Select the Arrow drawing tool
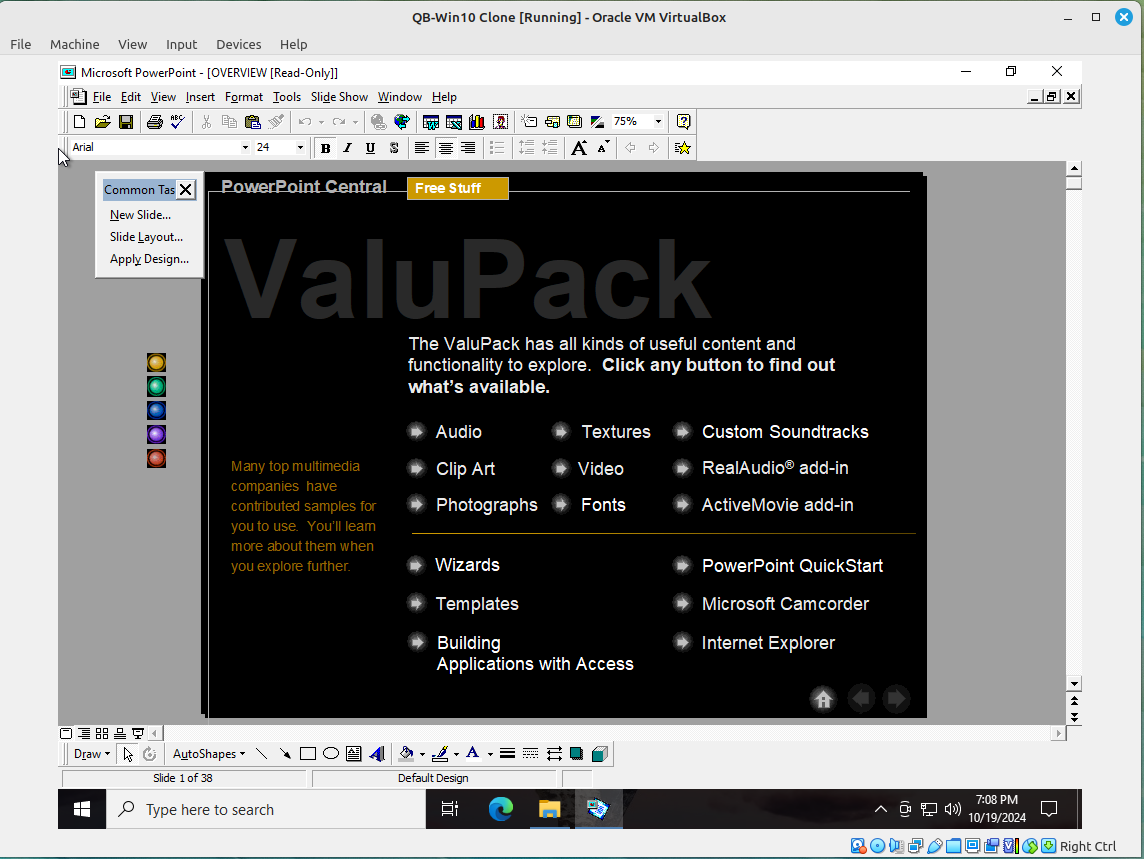The image size is (1144, 859). (285, 754)
